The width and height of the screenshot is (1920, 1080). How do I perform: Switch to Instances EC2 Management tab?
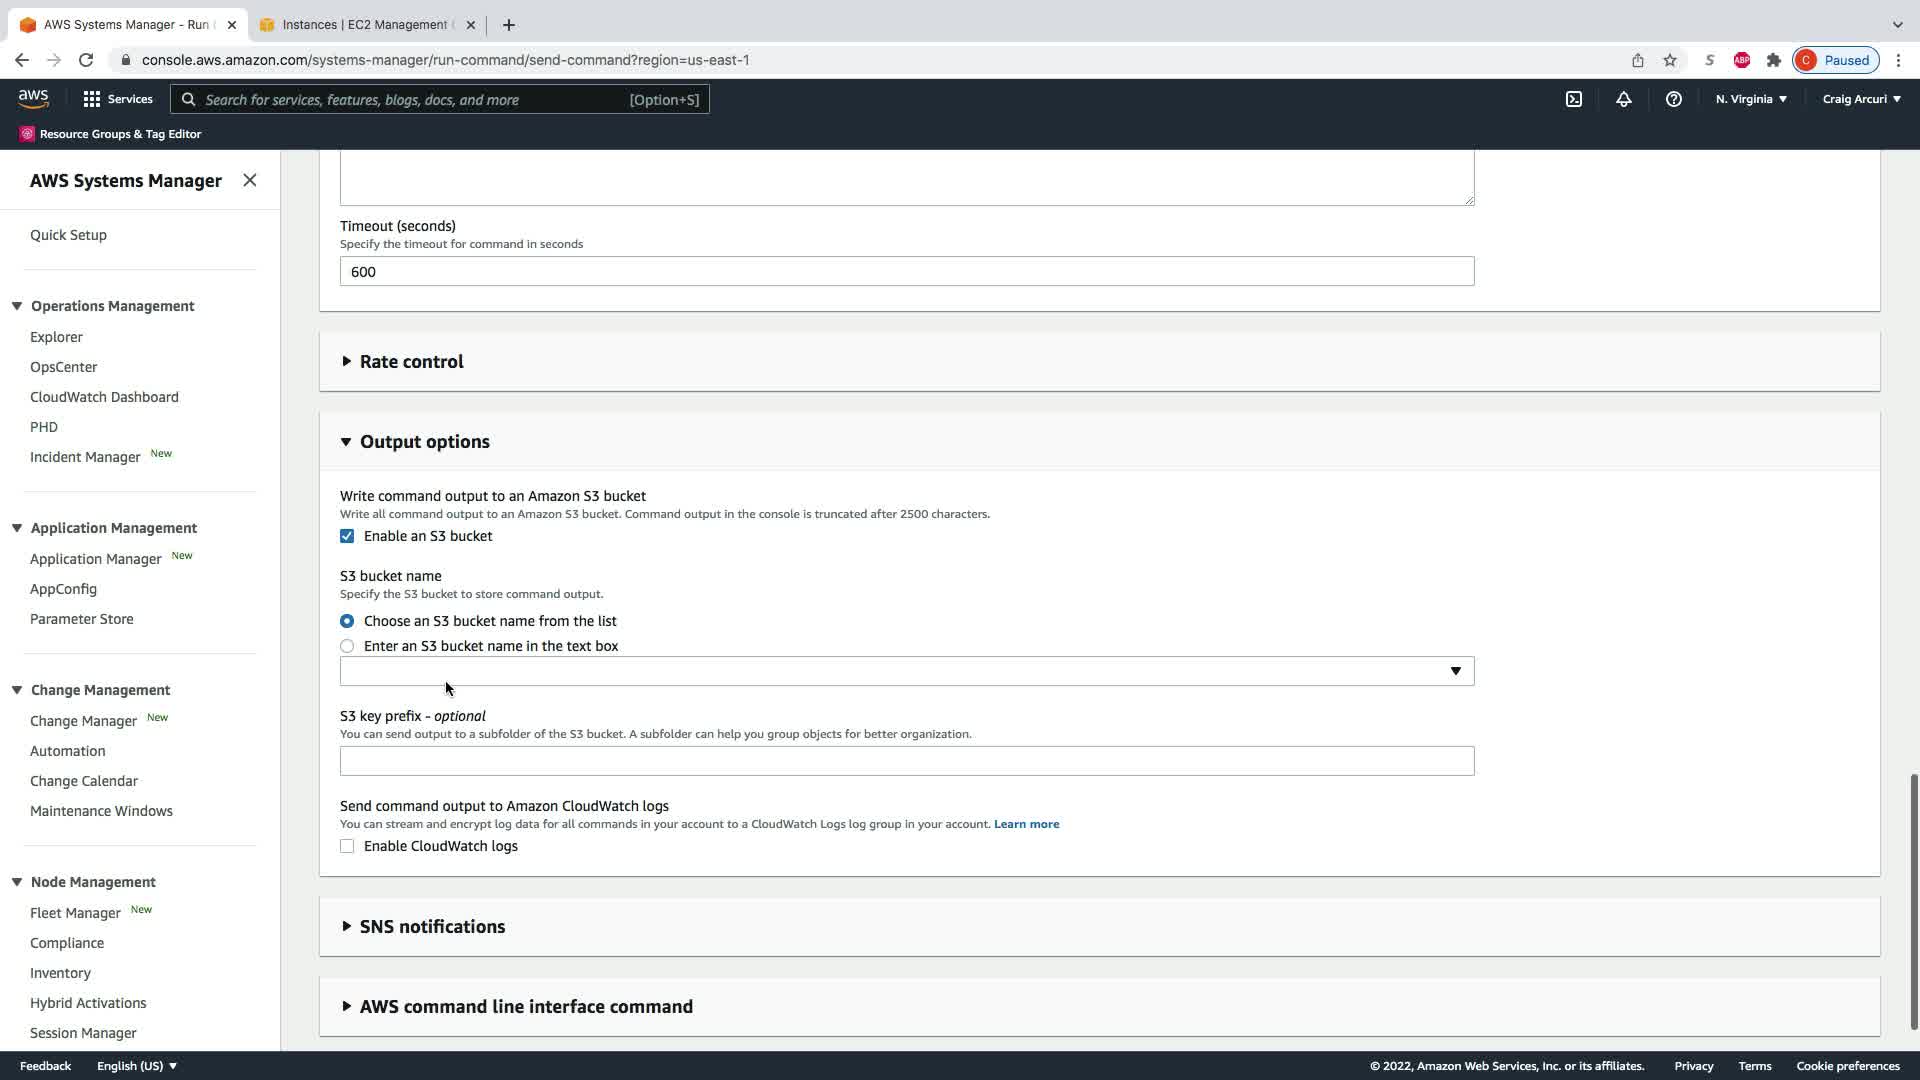pyautogui.click(x=365, y=25)
